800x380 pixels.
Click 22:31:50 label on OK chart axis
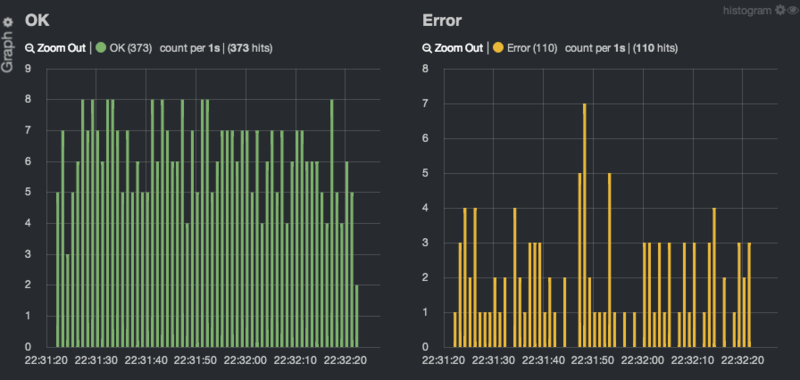pos(195,360)
